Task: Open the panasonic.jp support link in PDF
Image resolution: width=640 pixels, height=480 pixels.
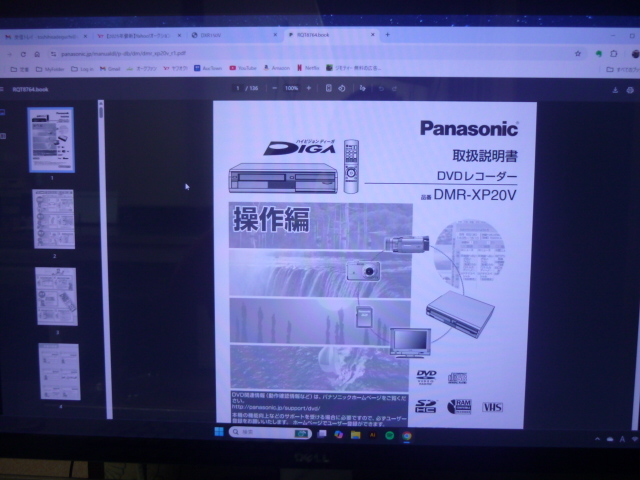Action: 276,407
